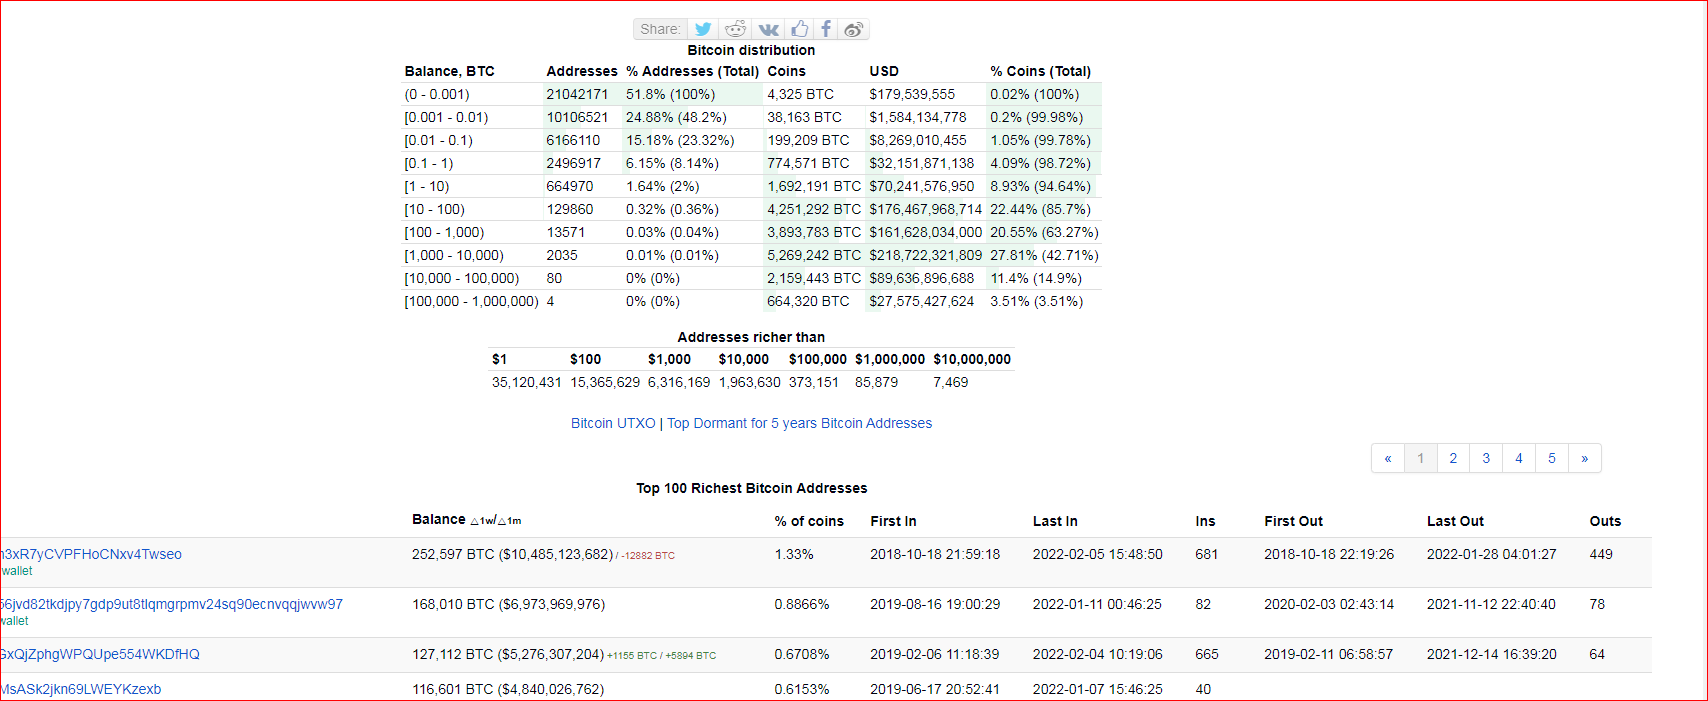Share the page on Reddit
1708x701 pixels.
pos(735,29)
